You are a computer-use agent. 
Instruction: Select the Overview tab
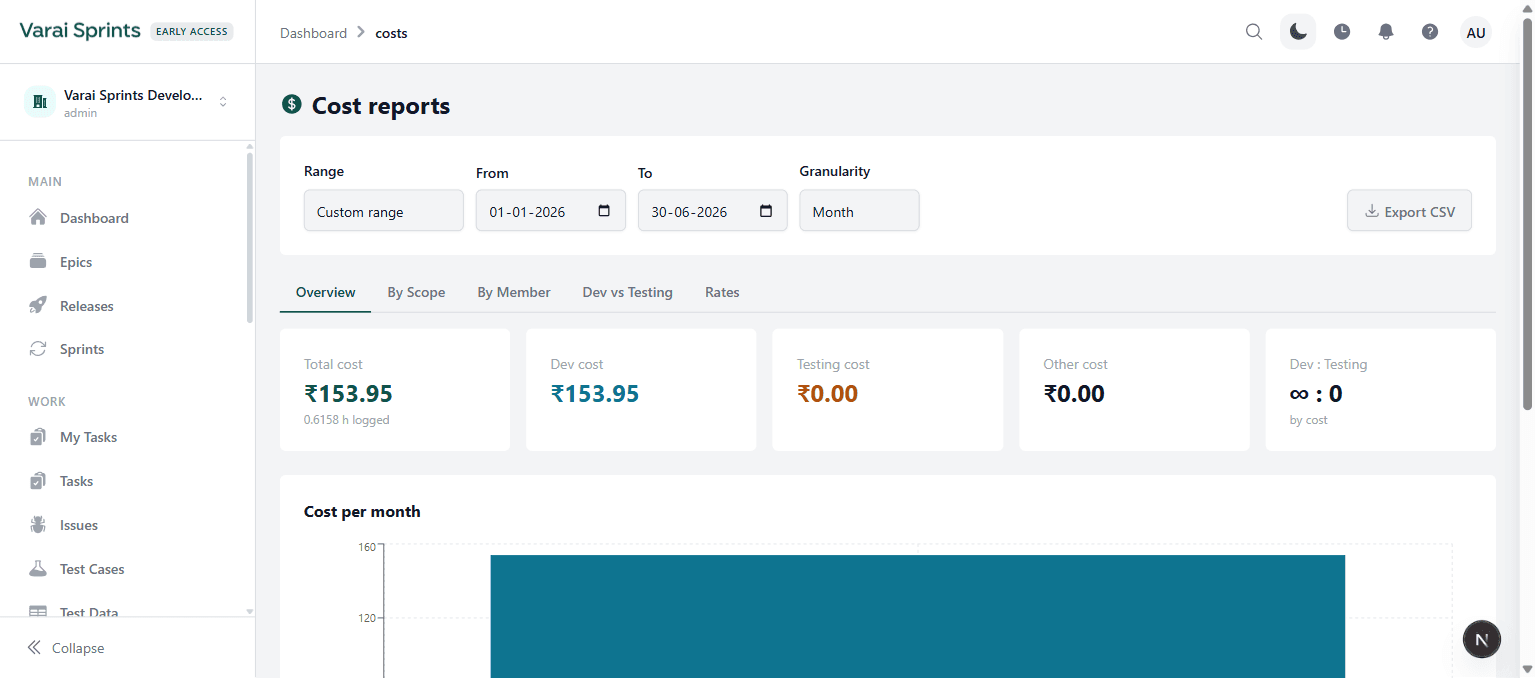click(326, 292)
